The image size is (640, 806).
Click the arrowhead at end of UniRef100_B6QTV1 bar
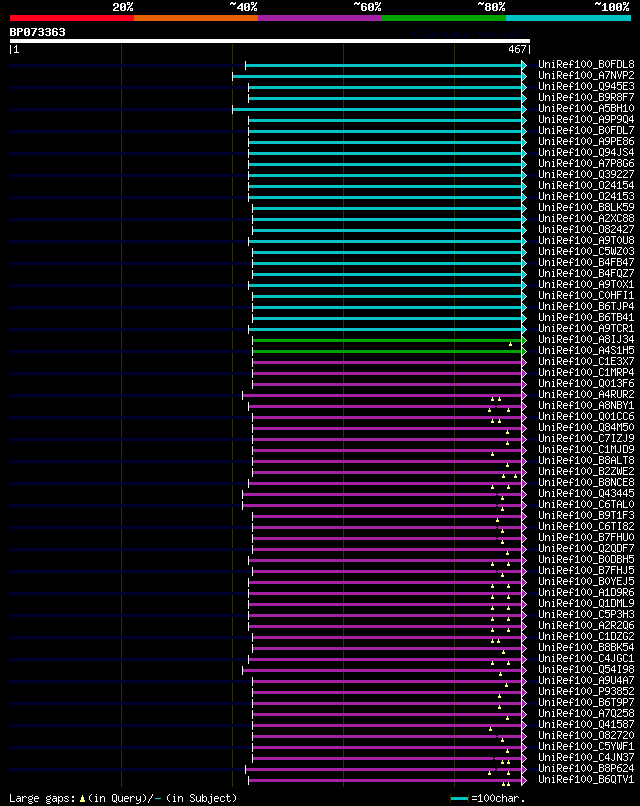(x=524, y=780)
